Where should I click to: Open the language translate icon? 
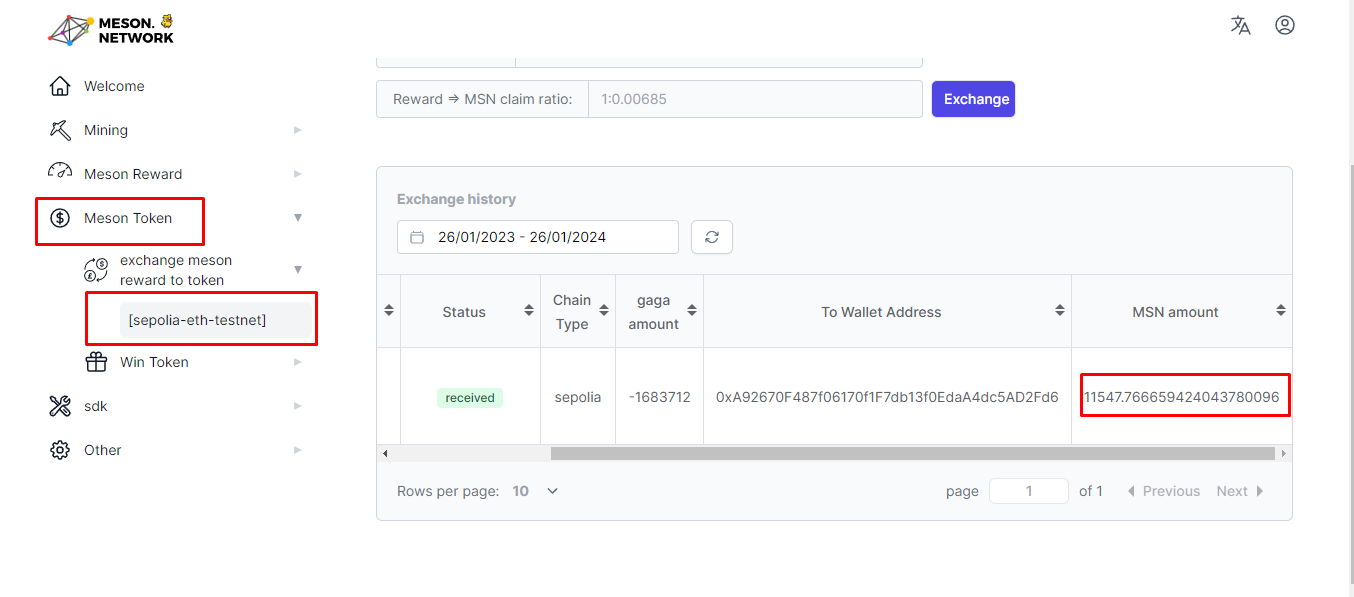(x=1240, y=25)
